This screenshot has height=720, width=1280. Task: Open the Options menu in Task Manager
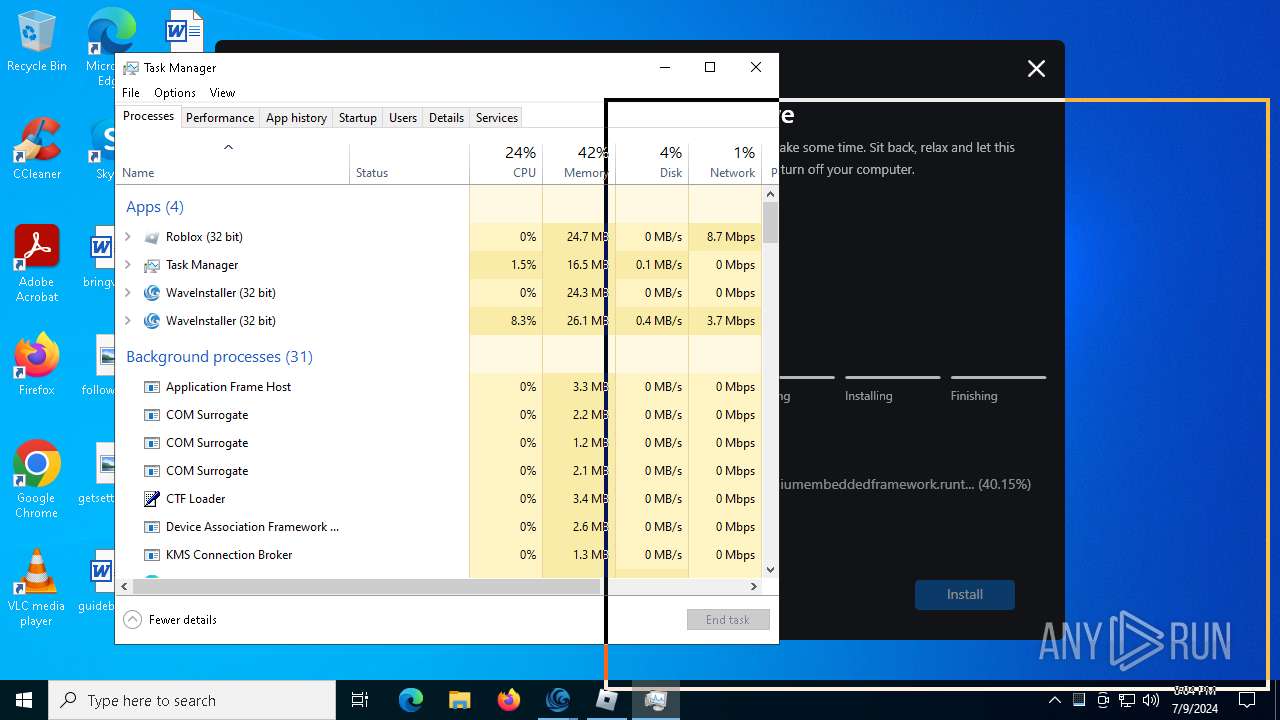click(175, 92)
